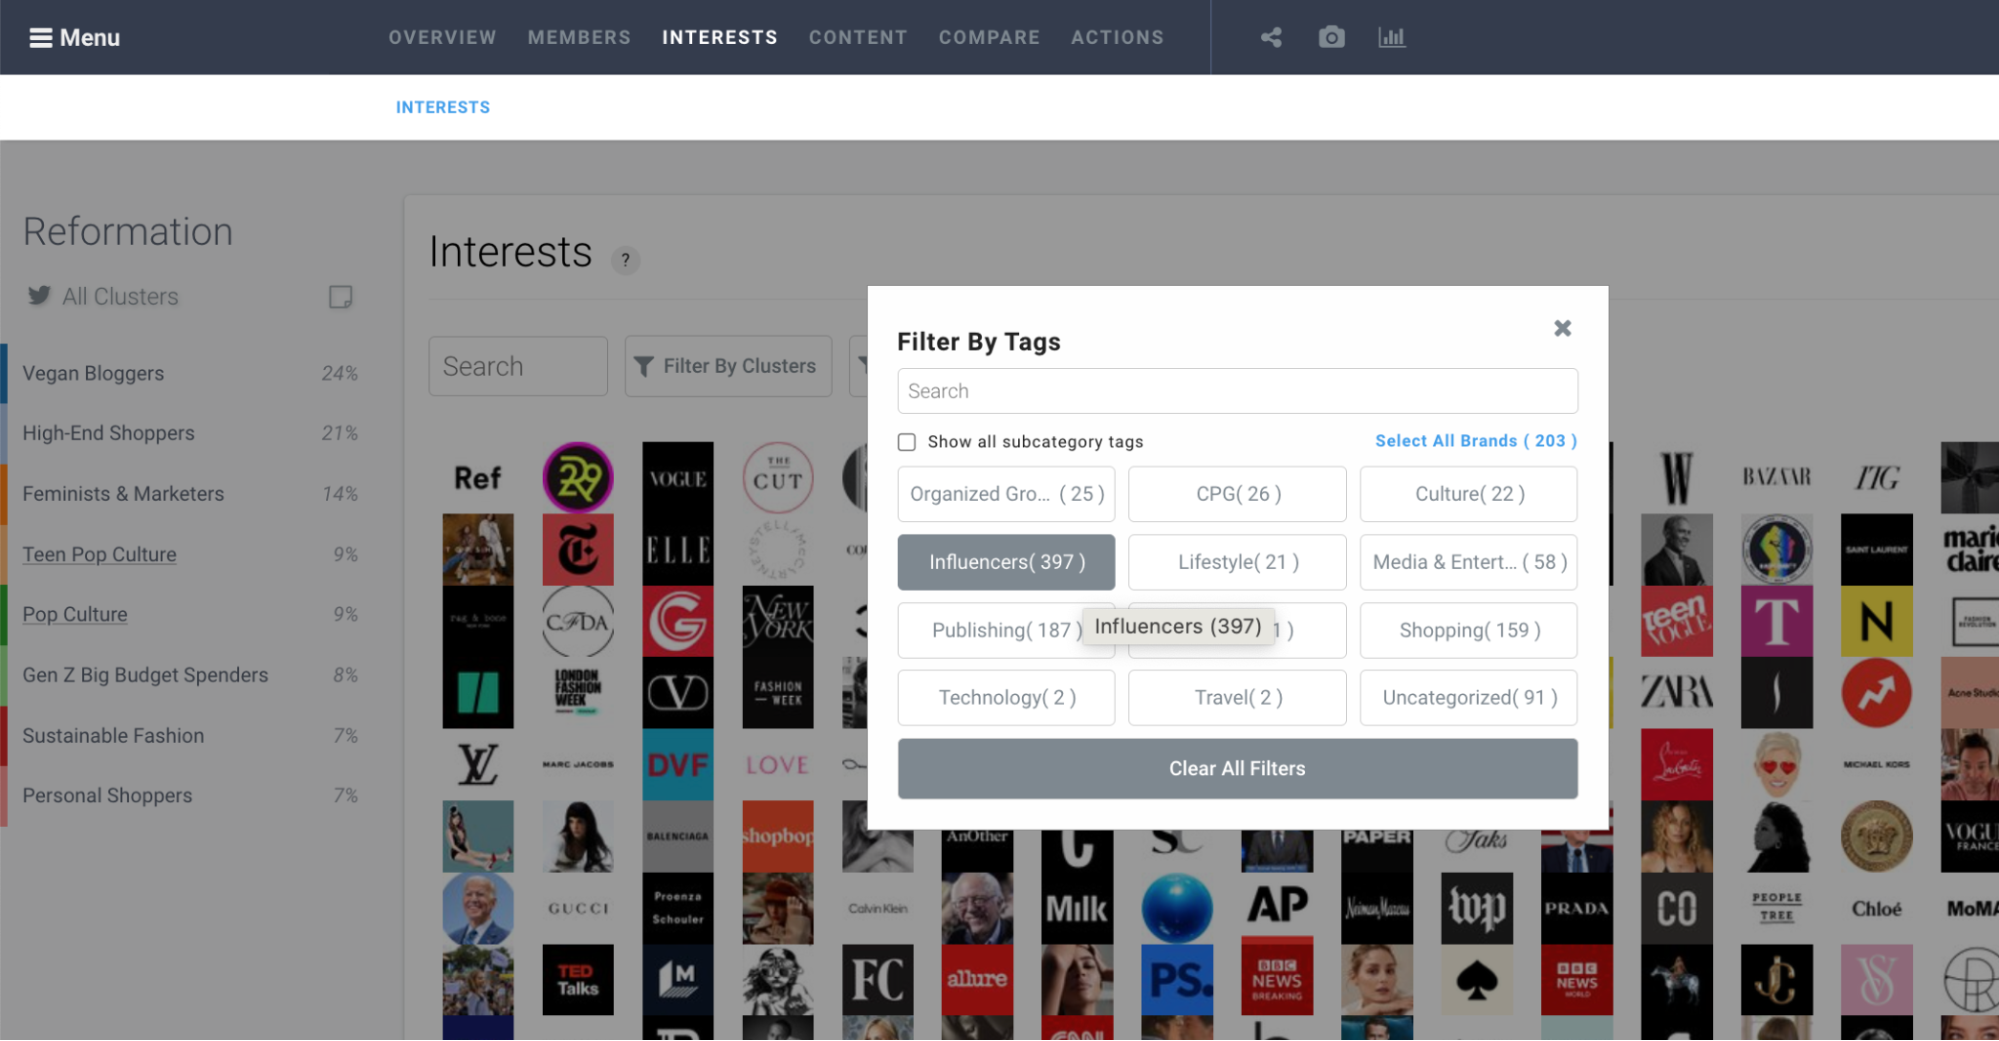Open the bar chart icon

[1391, 37]
